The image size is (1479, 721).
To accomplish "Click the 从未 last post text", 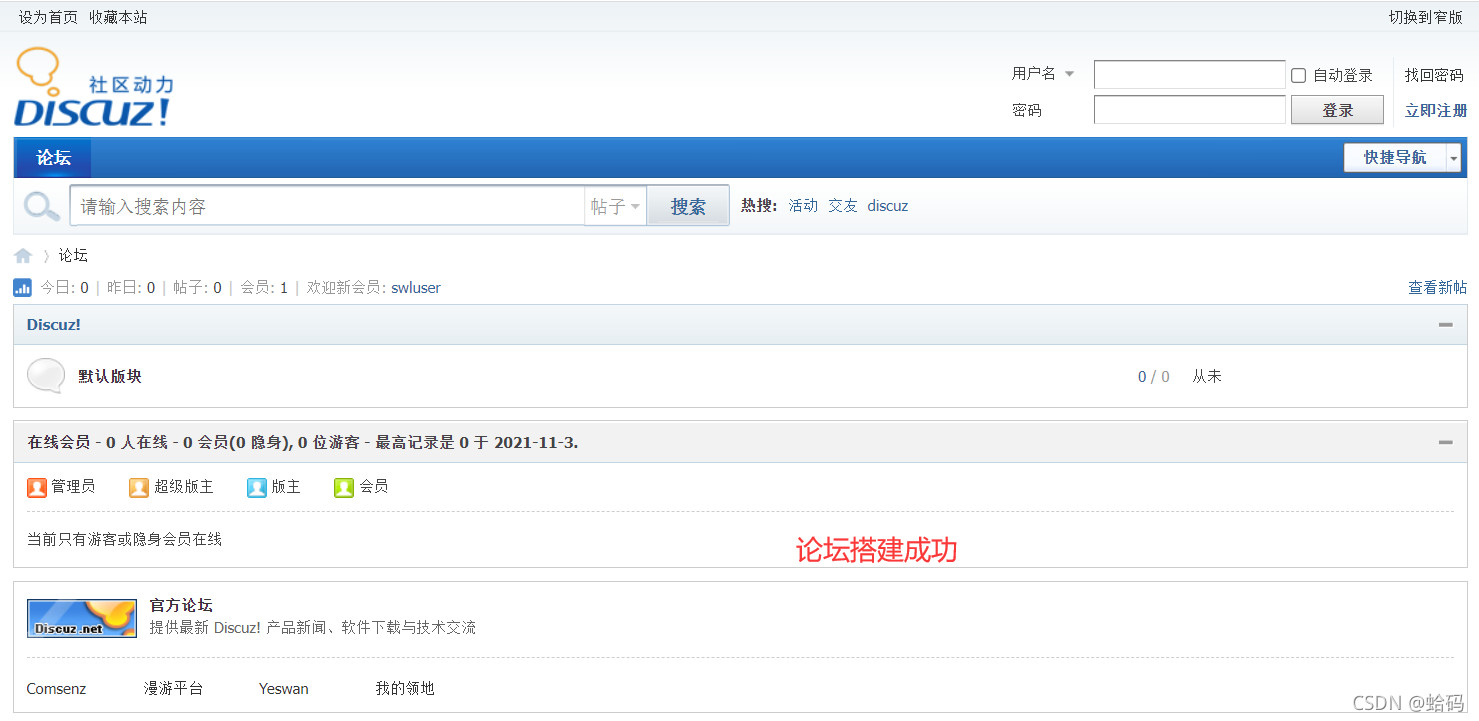I will pyautogui.click(x=1207, y=376).
